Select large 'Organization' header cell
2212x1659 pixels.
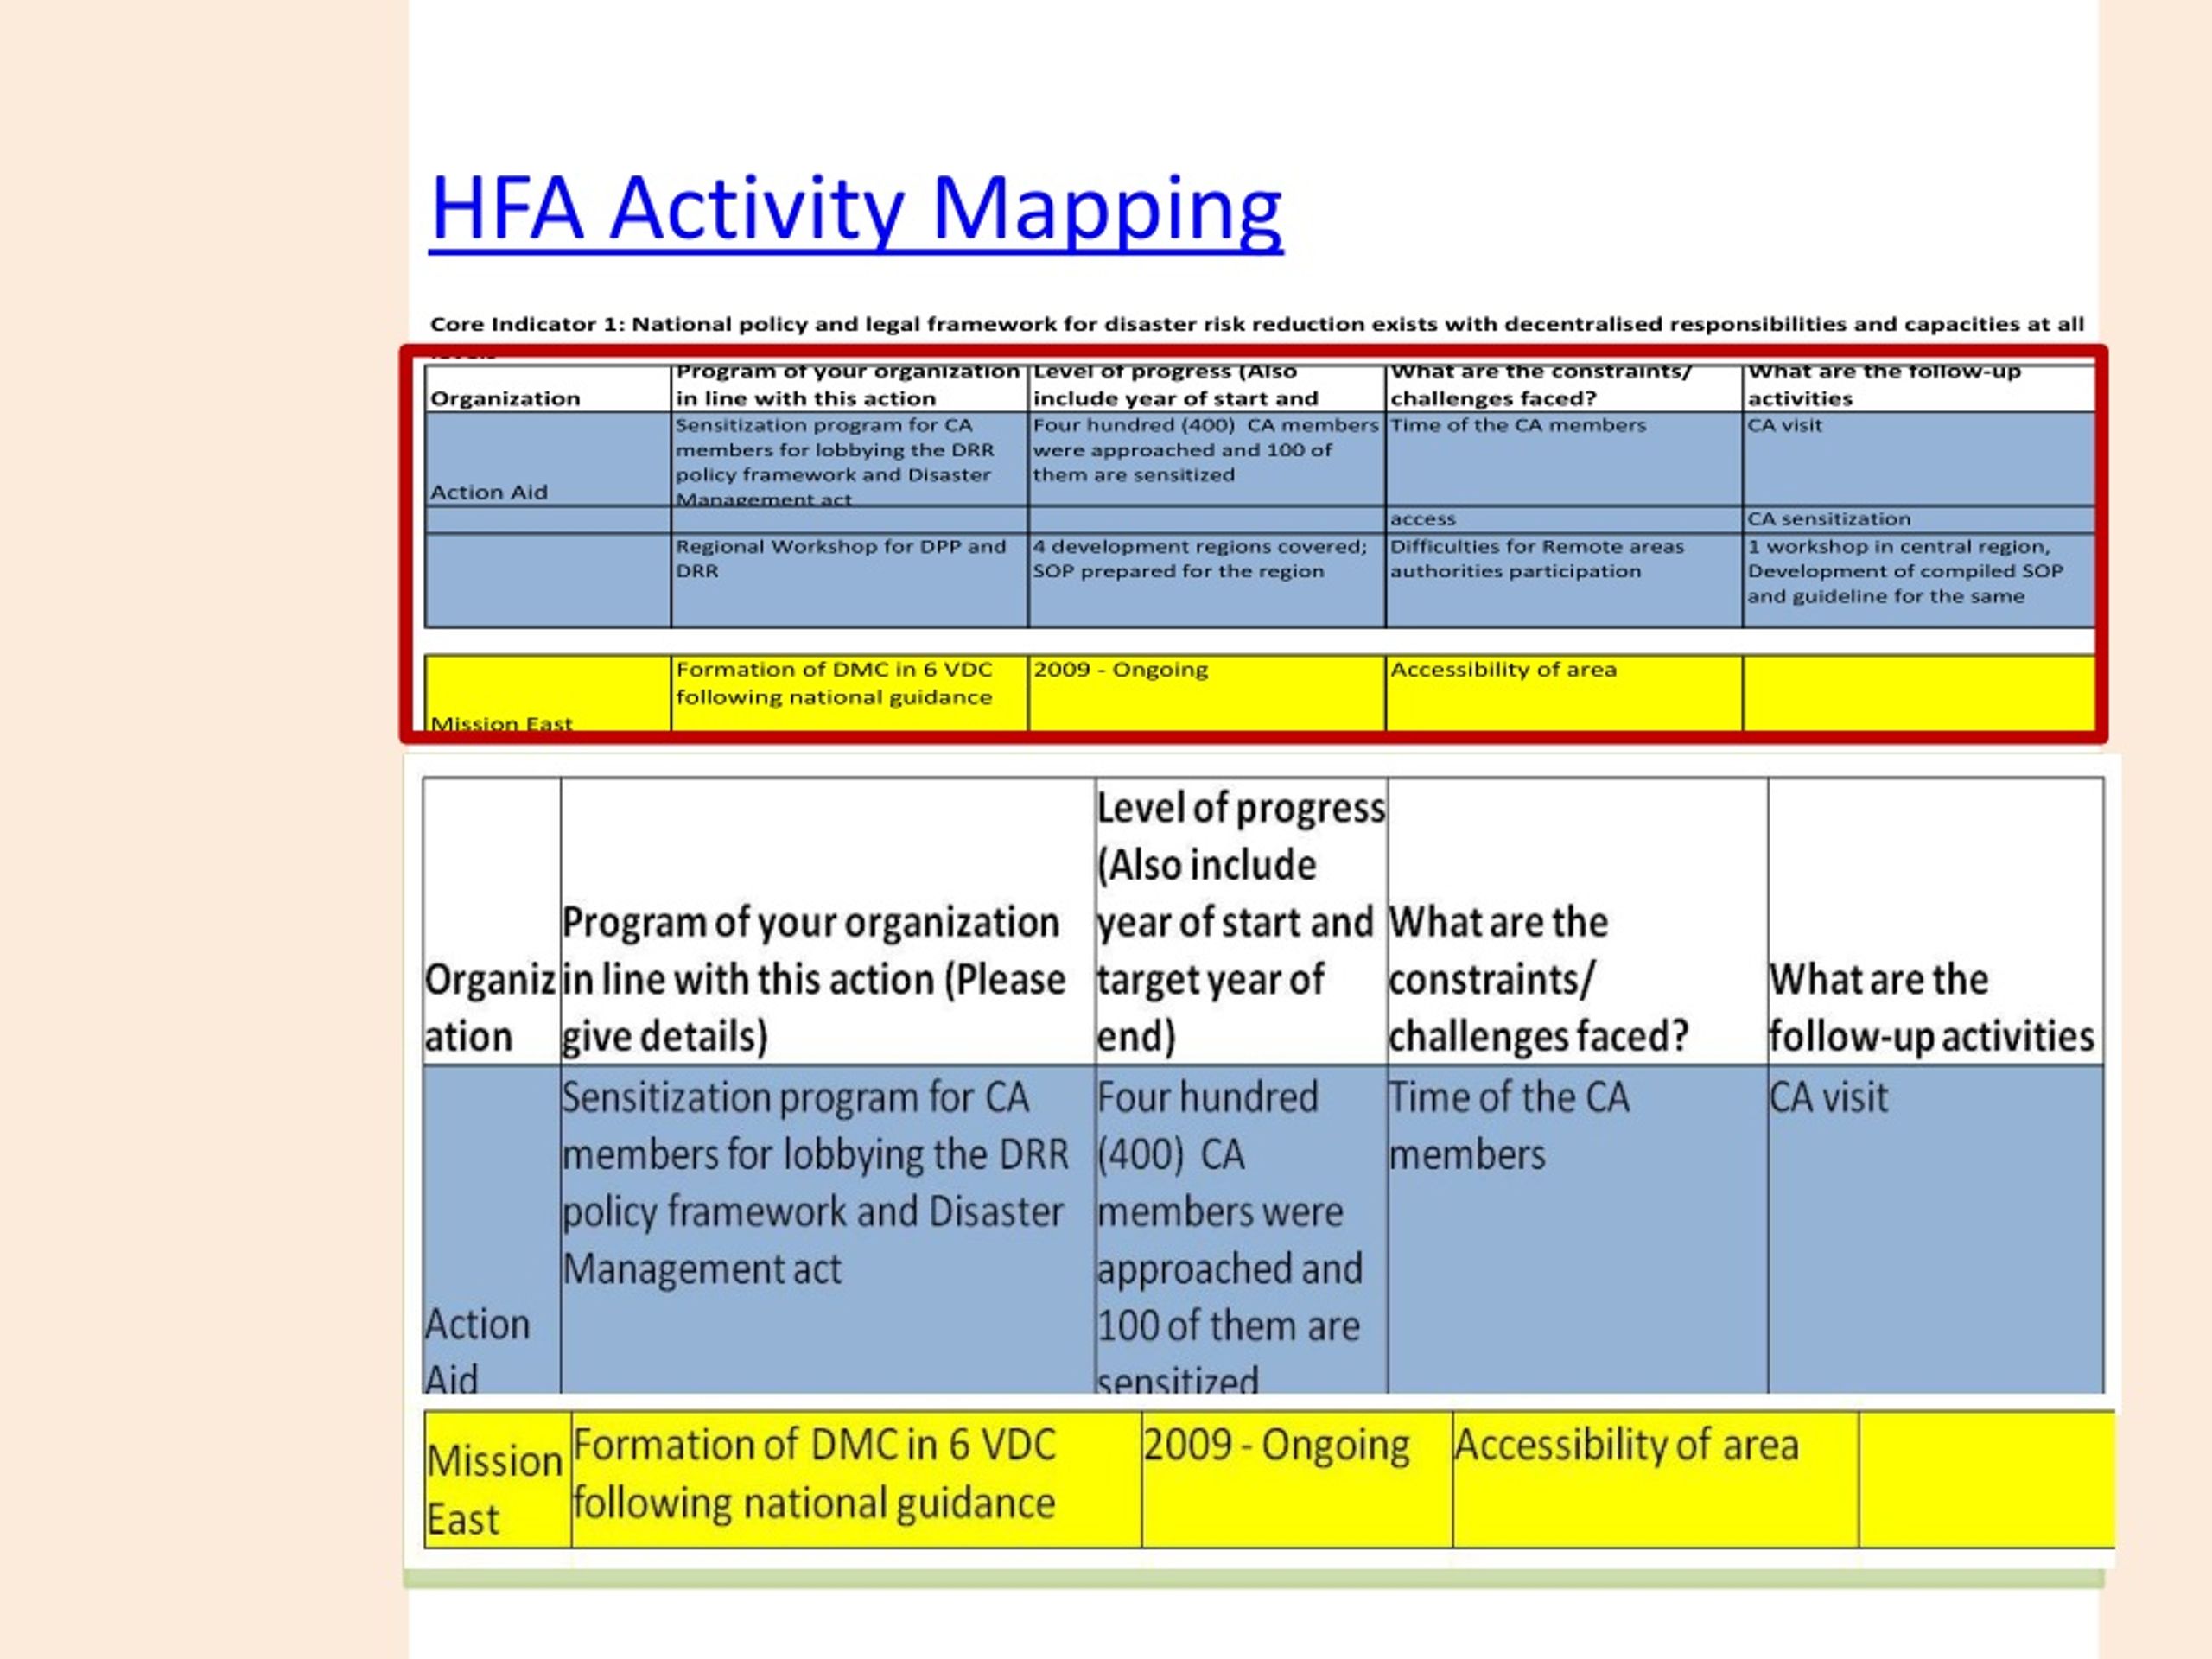click(x=492, y=921)
